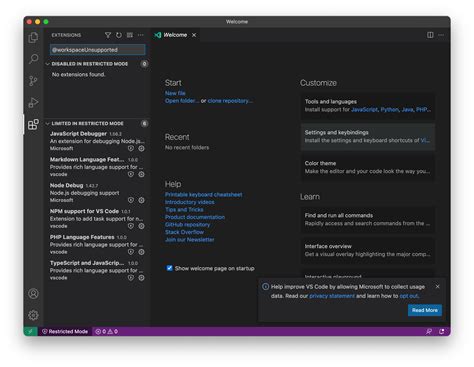Click the JavaScript language support link
Image resolution: width=474 pixels, height=367 pixels.
click(365, 109)
